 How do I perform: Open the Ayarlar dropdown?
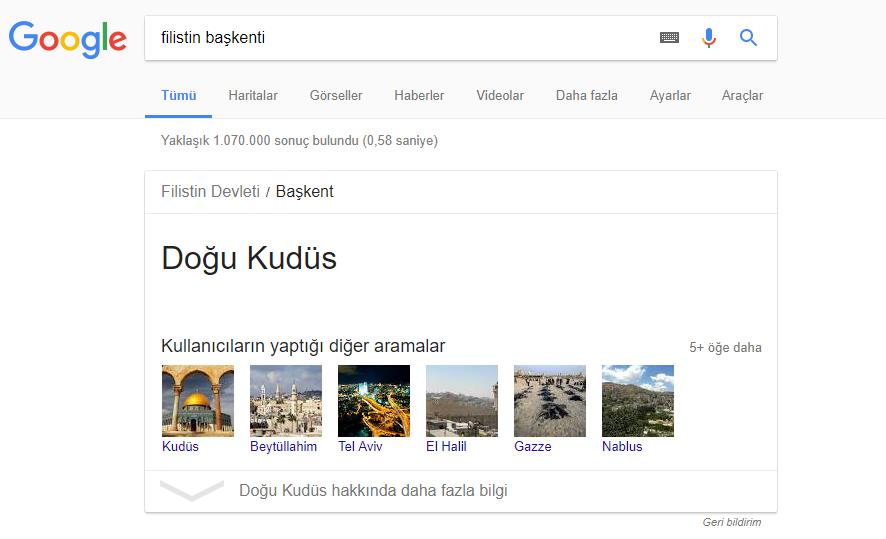click(x=670, y=96)
